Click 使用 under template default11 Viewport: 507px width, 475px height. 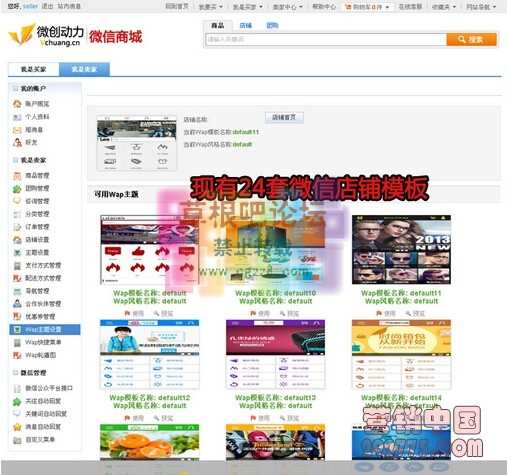click(386, 314)
